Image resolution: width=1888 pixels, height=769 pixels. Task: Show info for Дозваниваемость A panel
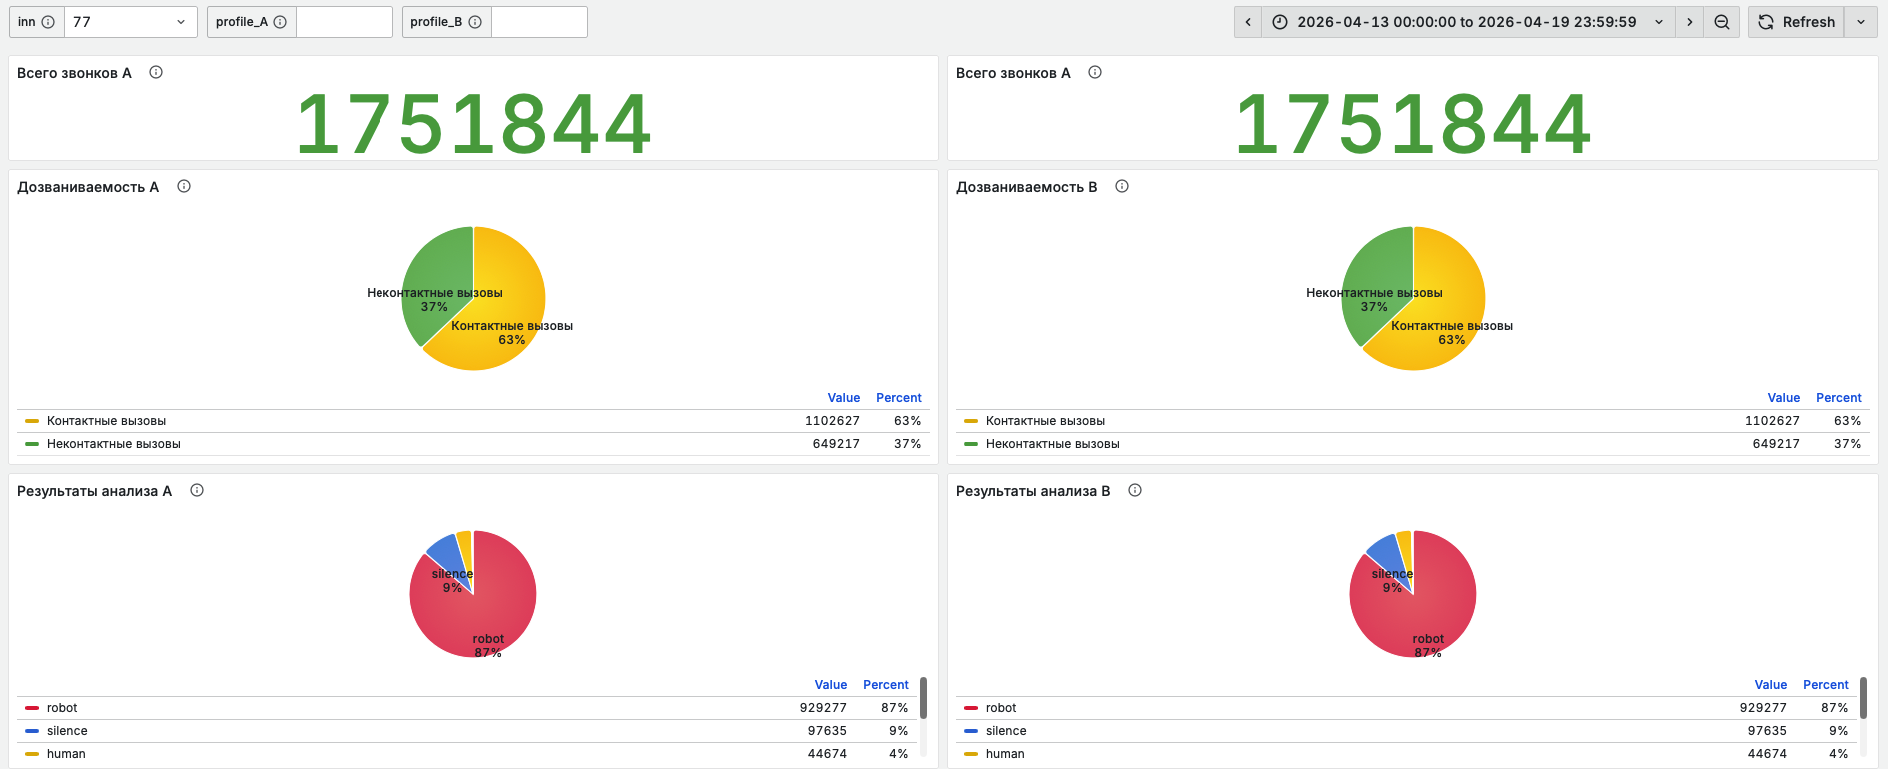(x=184, y=186)
